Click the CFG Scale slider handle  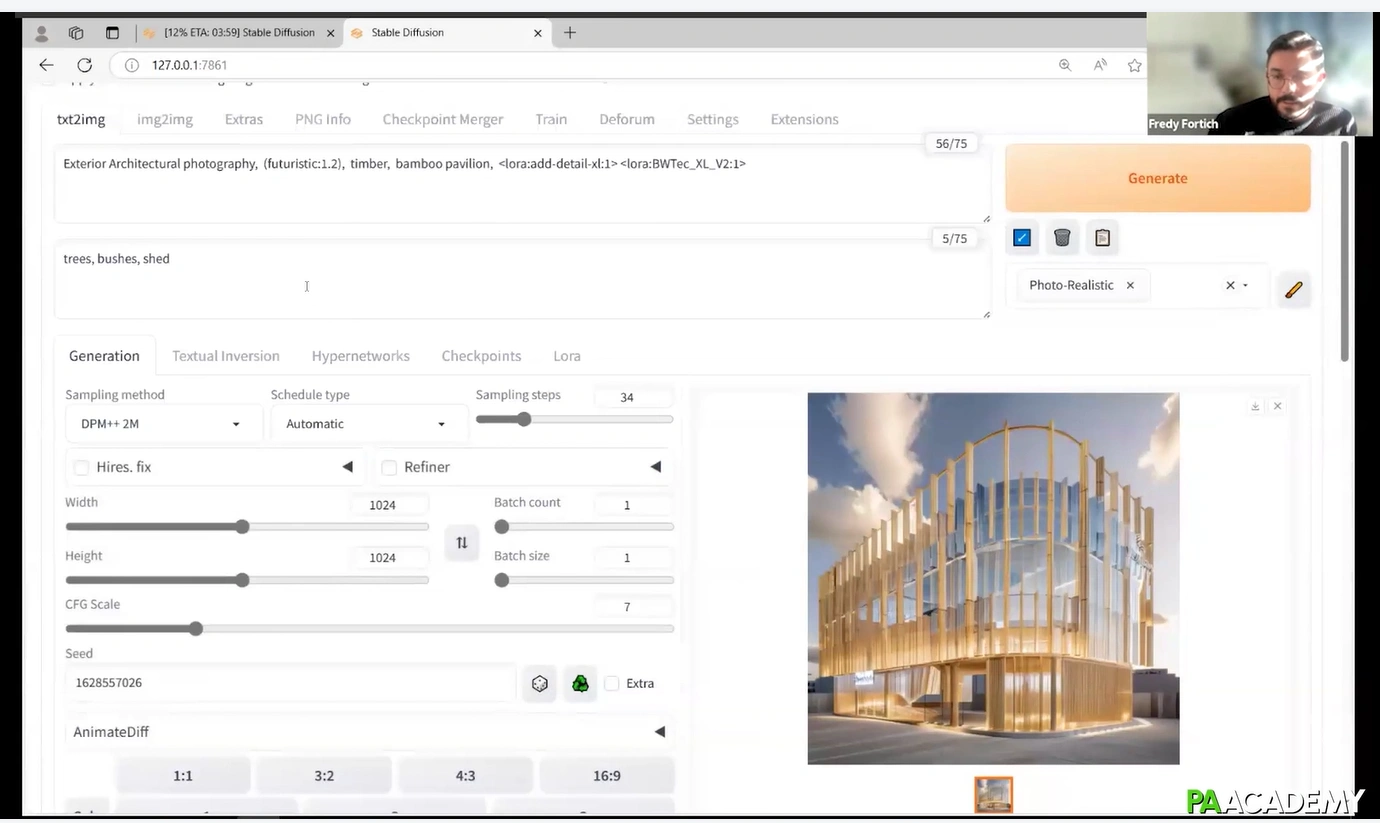pyautogui.click(x=196, y=629)
